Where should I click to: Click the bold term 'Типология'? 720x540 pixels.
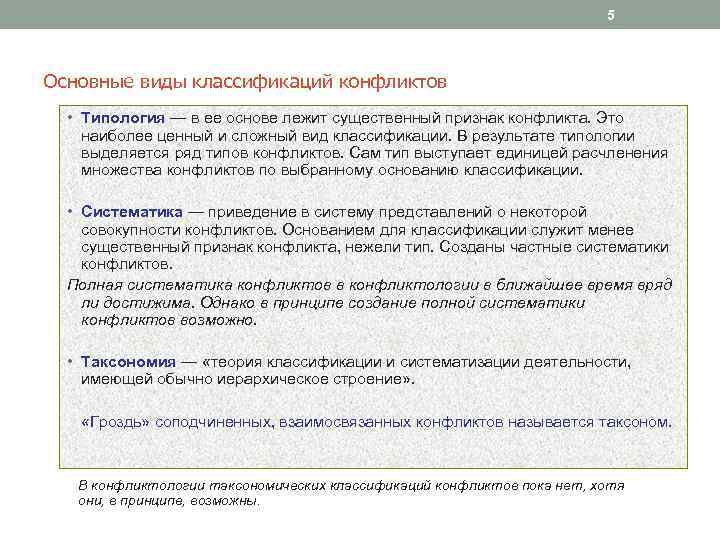(123, 118)
